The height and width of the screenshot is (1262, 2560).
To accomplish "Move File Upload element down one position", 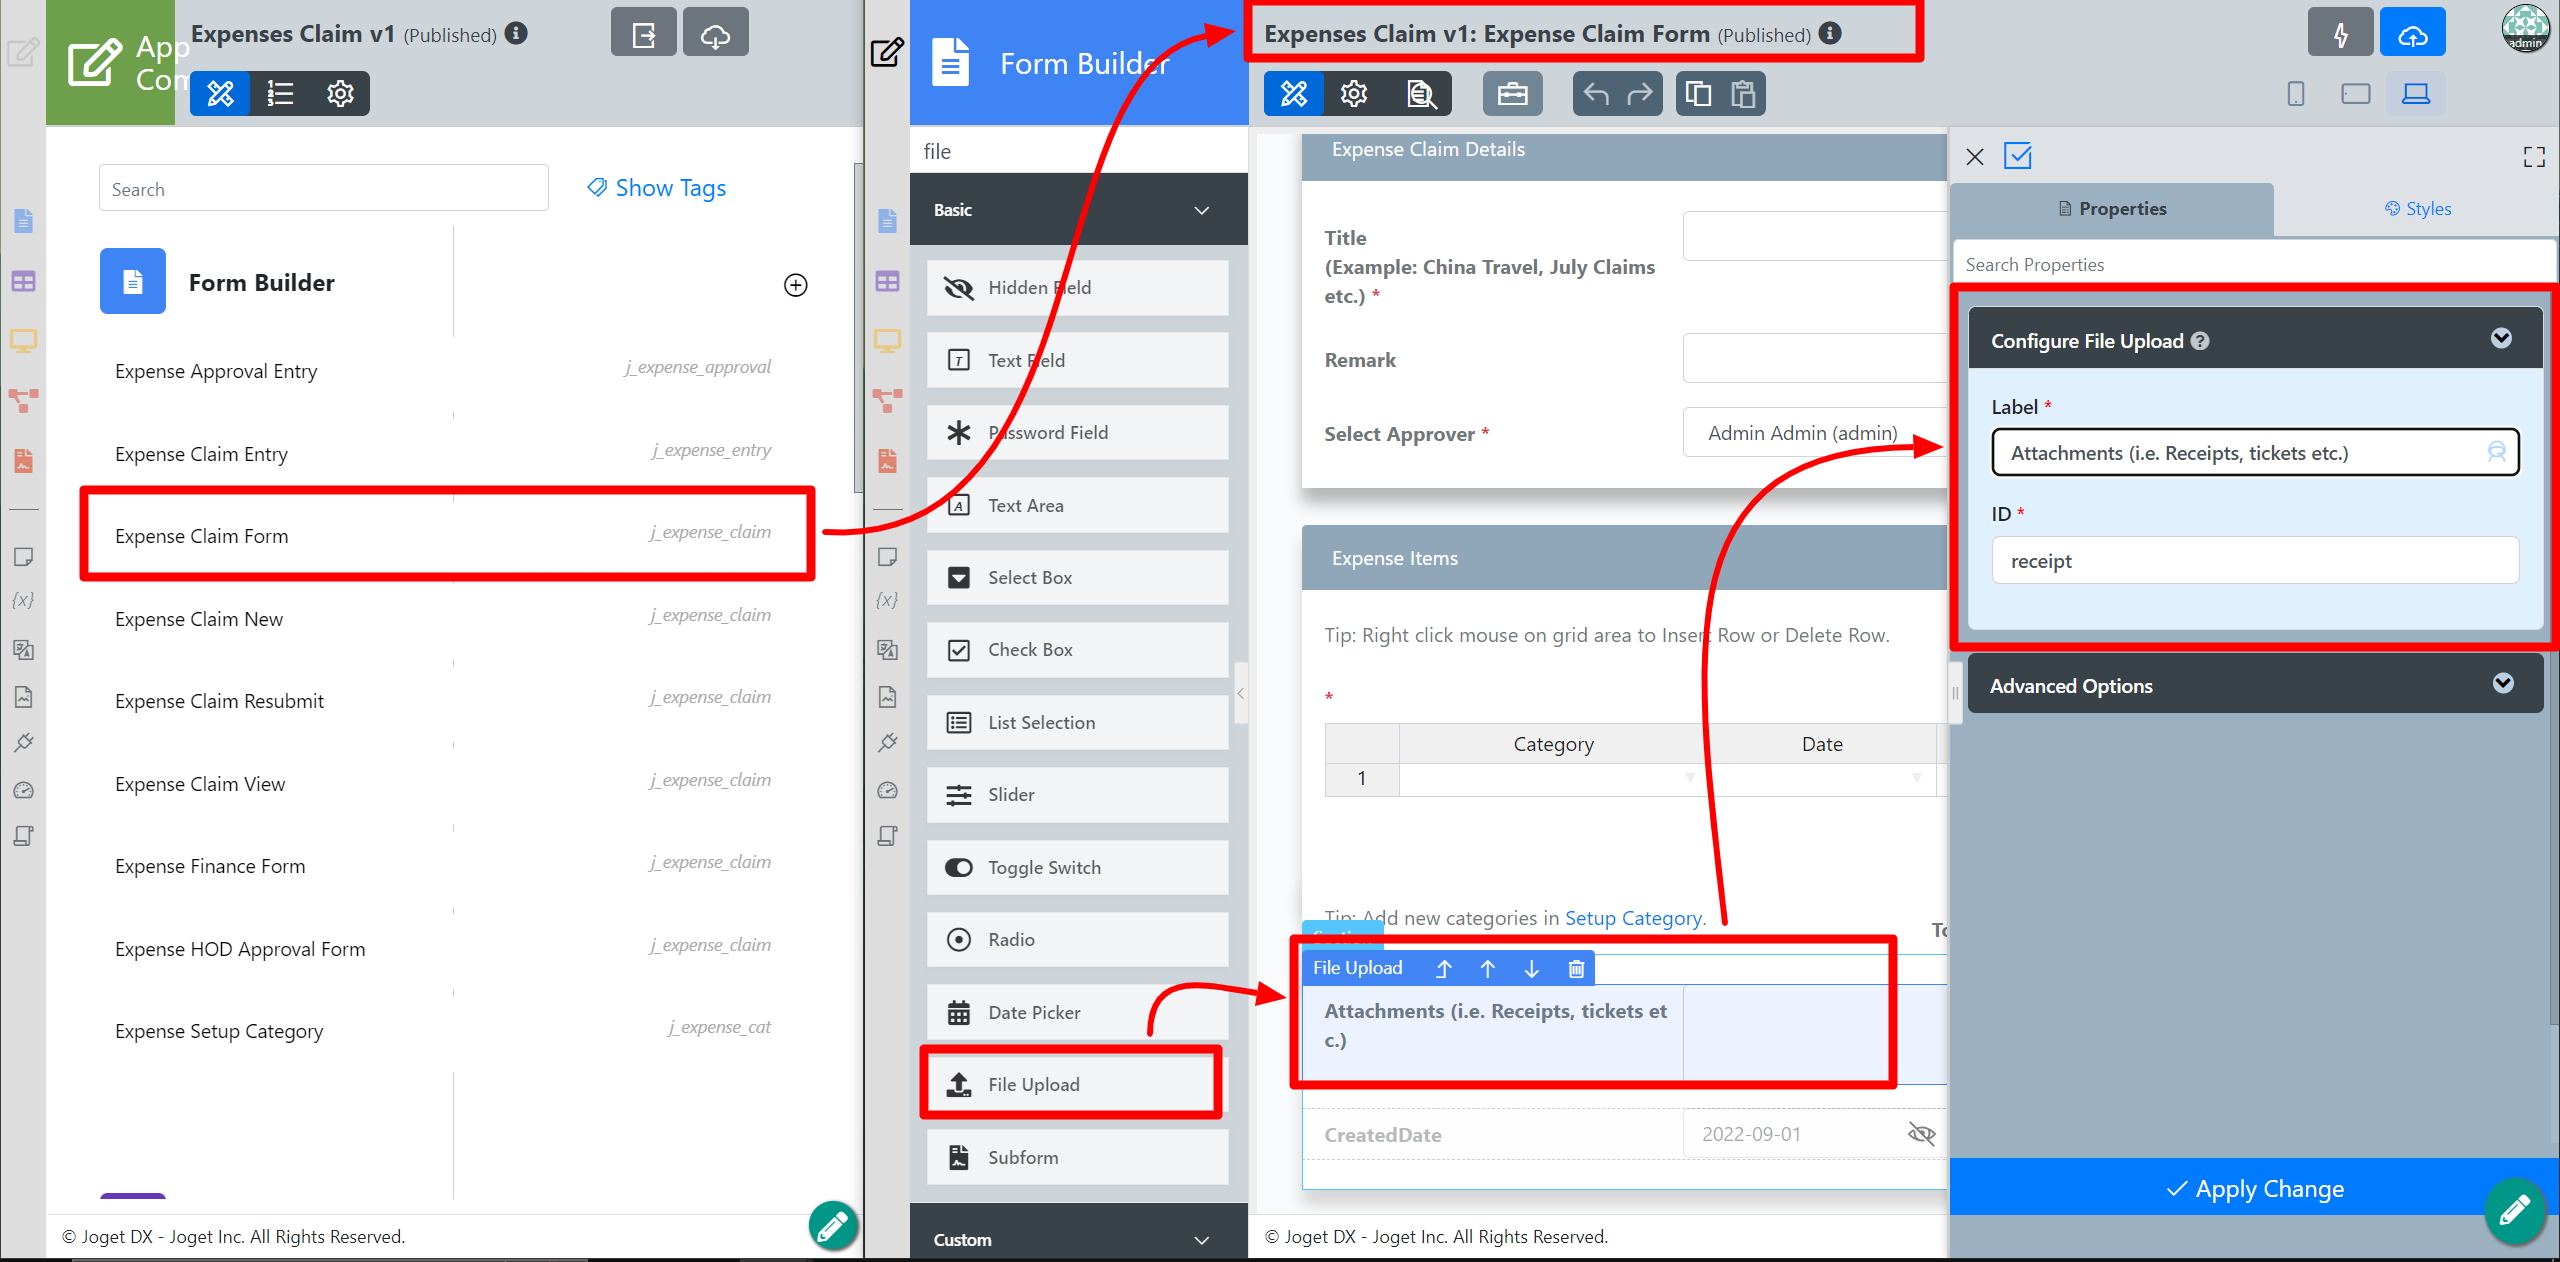I will pyautogui.click(x=1532, y=968).
